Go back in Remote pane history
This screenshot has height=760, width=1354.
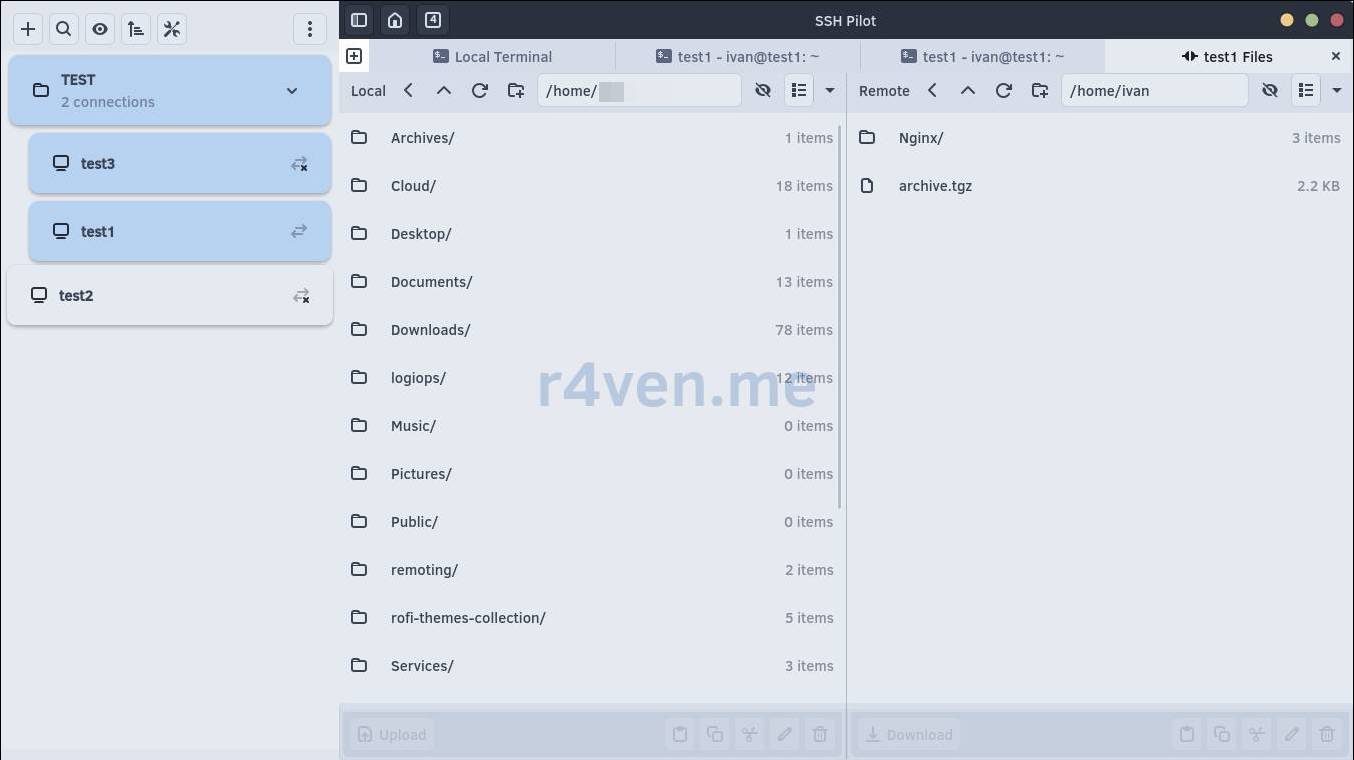pos(932,91)
